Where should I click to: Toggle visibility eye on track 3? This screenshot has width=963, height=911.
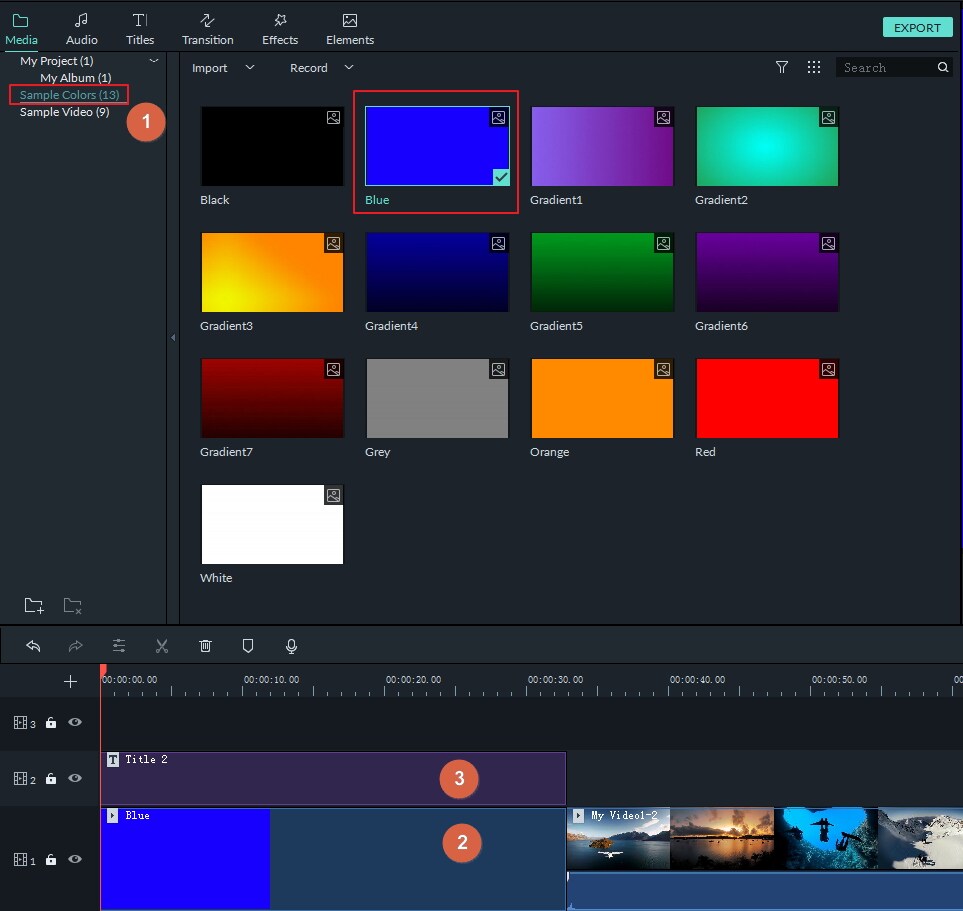(75, 722)
